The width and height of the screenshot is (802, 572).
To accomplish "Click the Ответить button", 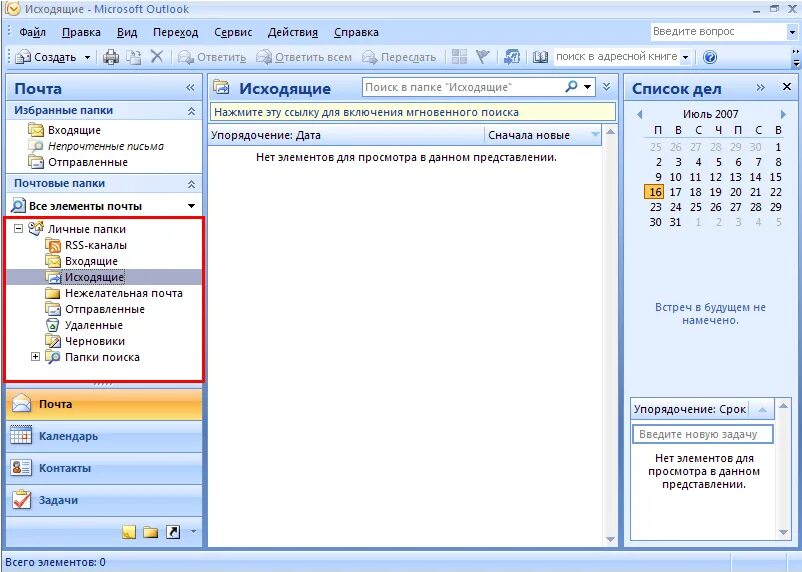I will point(212,57).
